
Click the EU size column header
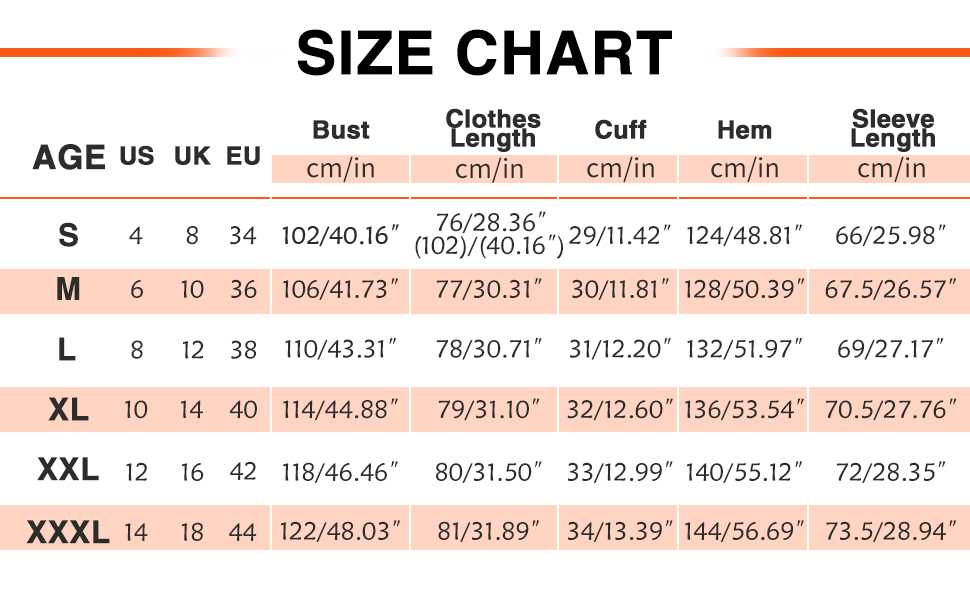pos(243,157)
